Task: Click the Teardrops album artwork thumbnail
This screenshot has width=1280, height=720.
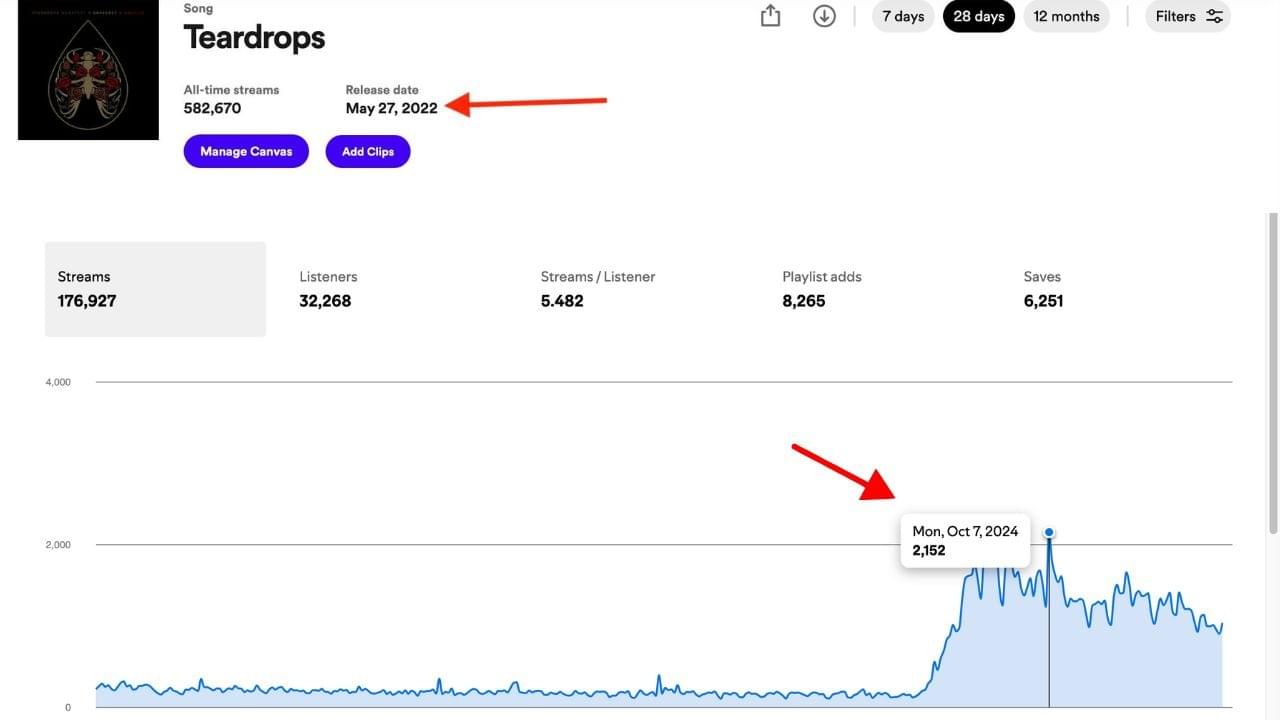Action: pyautogui.click(x=88, y=69)
